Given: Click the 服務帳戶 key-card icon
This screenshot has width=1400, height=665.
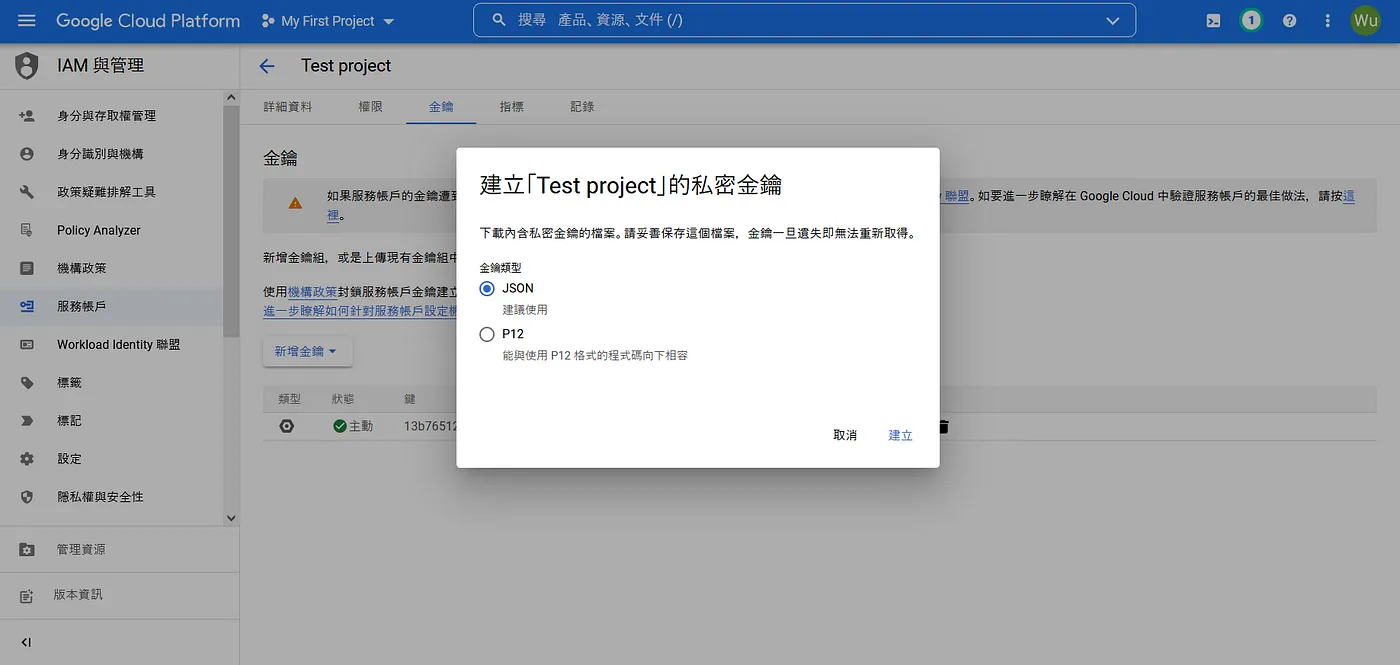Looking at the screenshot, I should 27,306.
